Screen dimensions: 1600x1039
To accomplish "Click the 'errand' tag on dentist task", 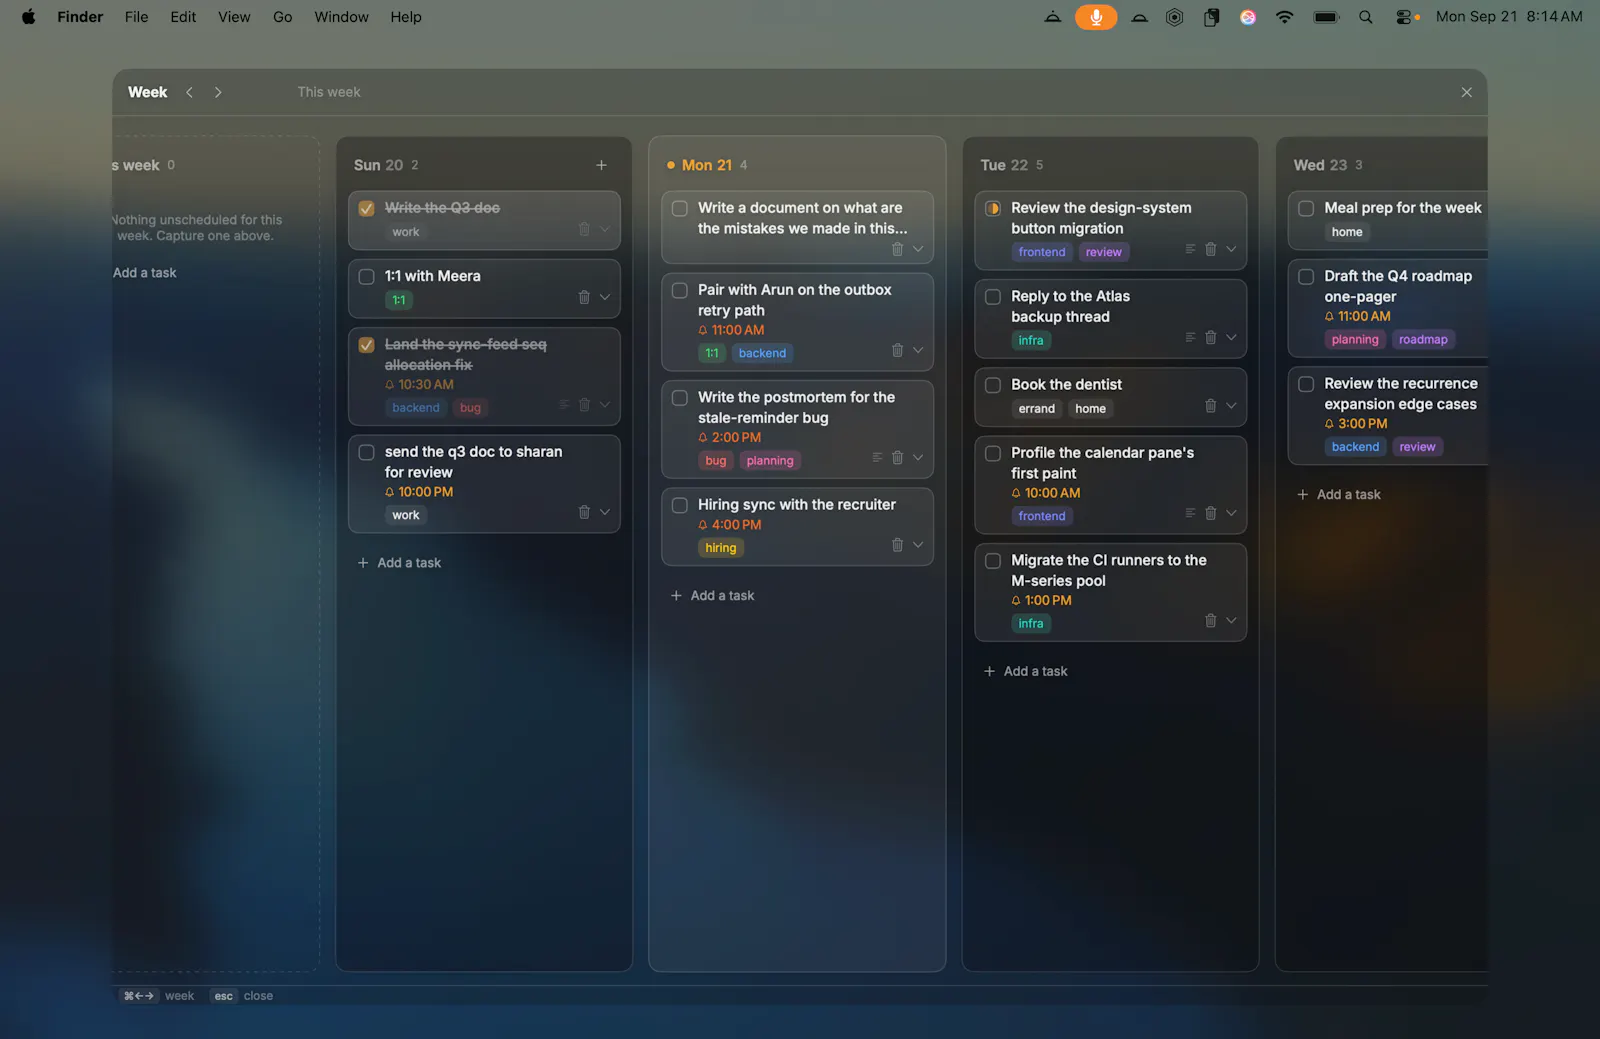I will click(x=1036, y=409).
